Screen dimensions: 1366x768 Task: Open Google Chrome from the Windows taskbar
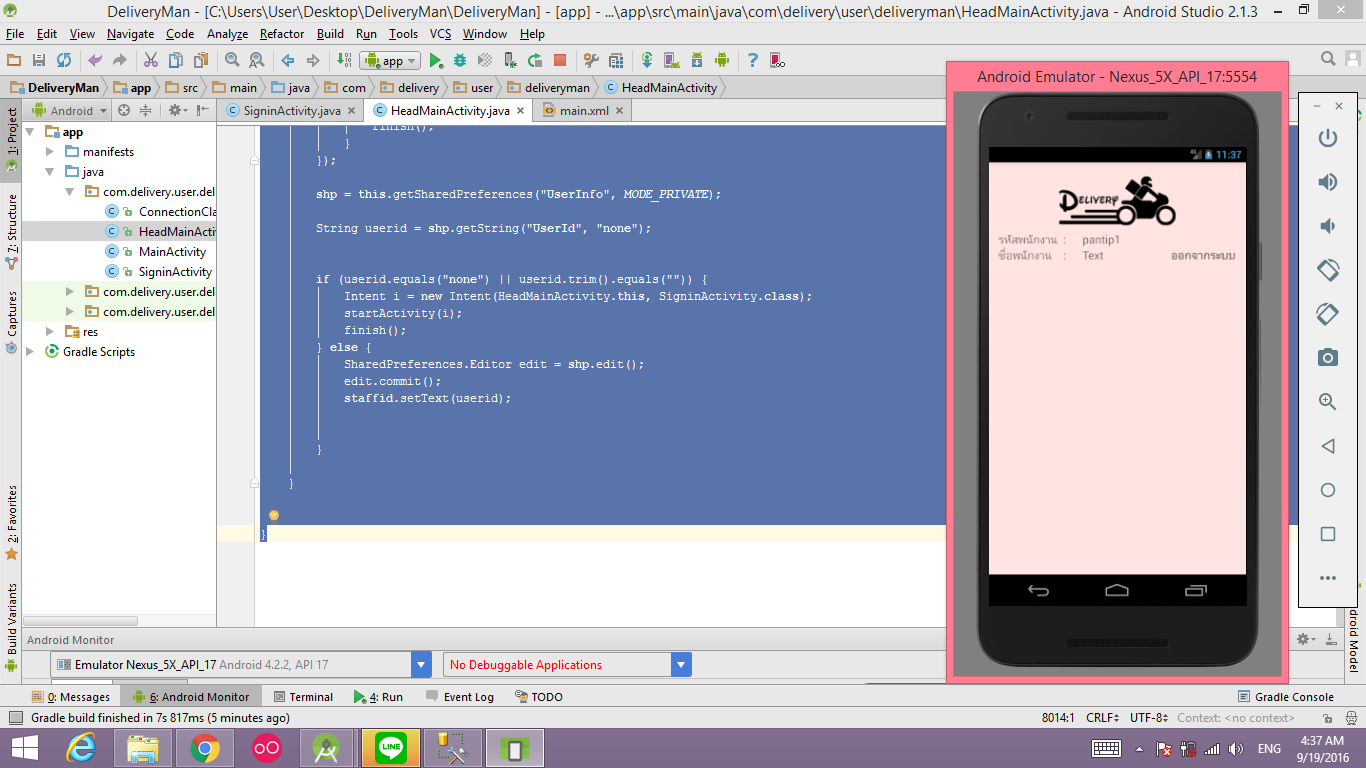coord(205,748)
